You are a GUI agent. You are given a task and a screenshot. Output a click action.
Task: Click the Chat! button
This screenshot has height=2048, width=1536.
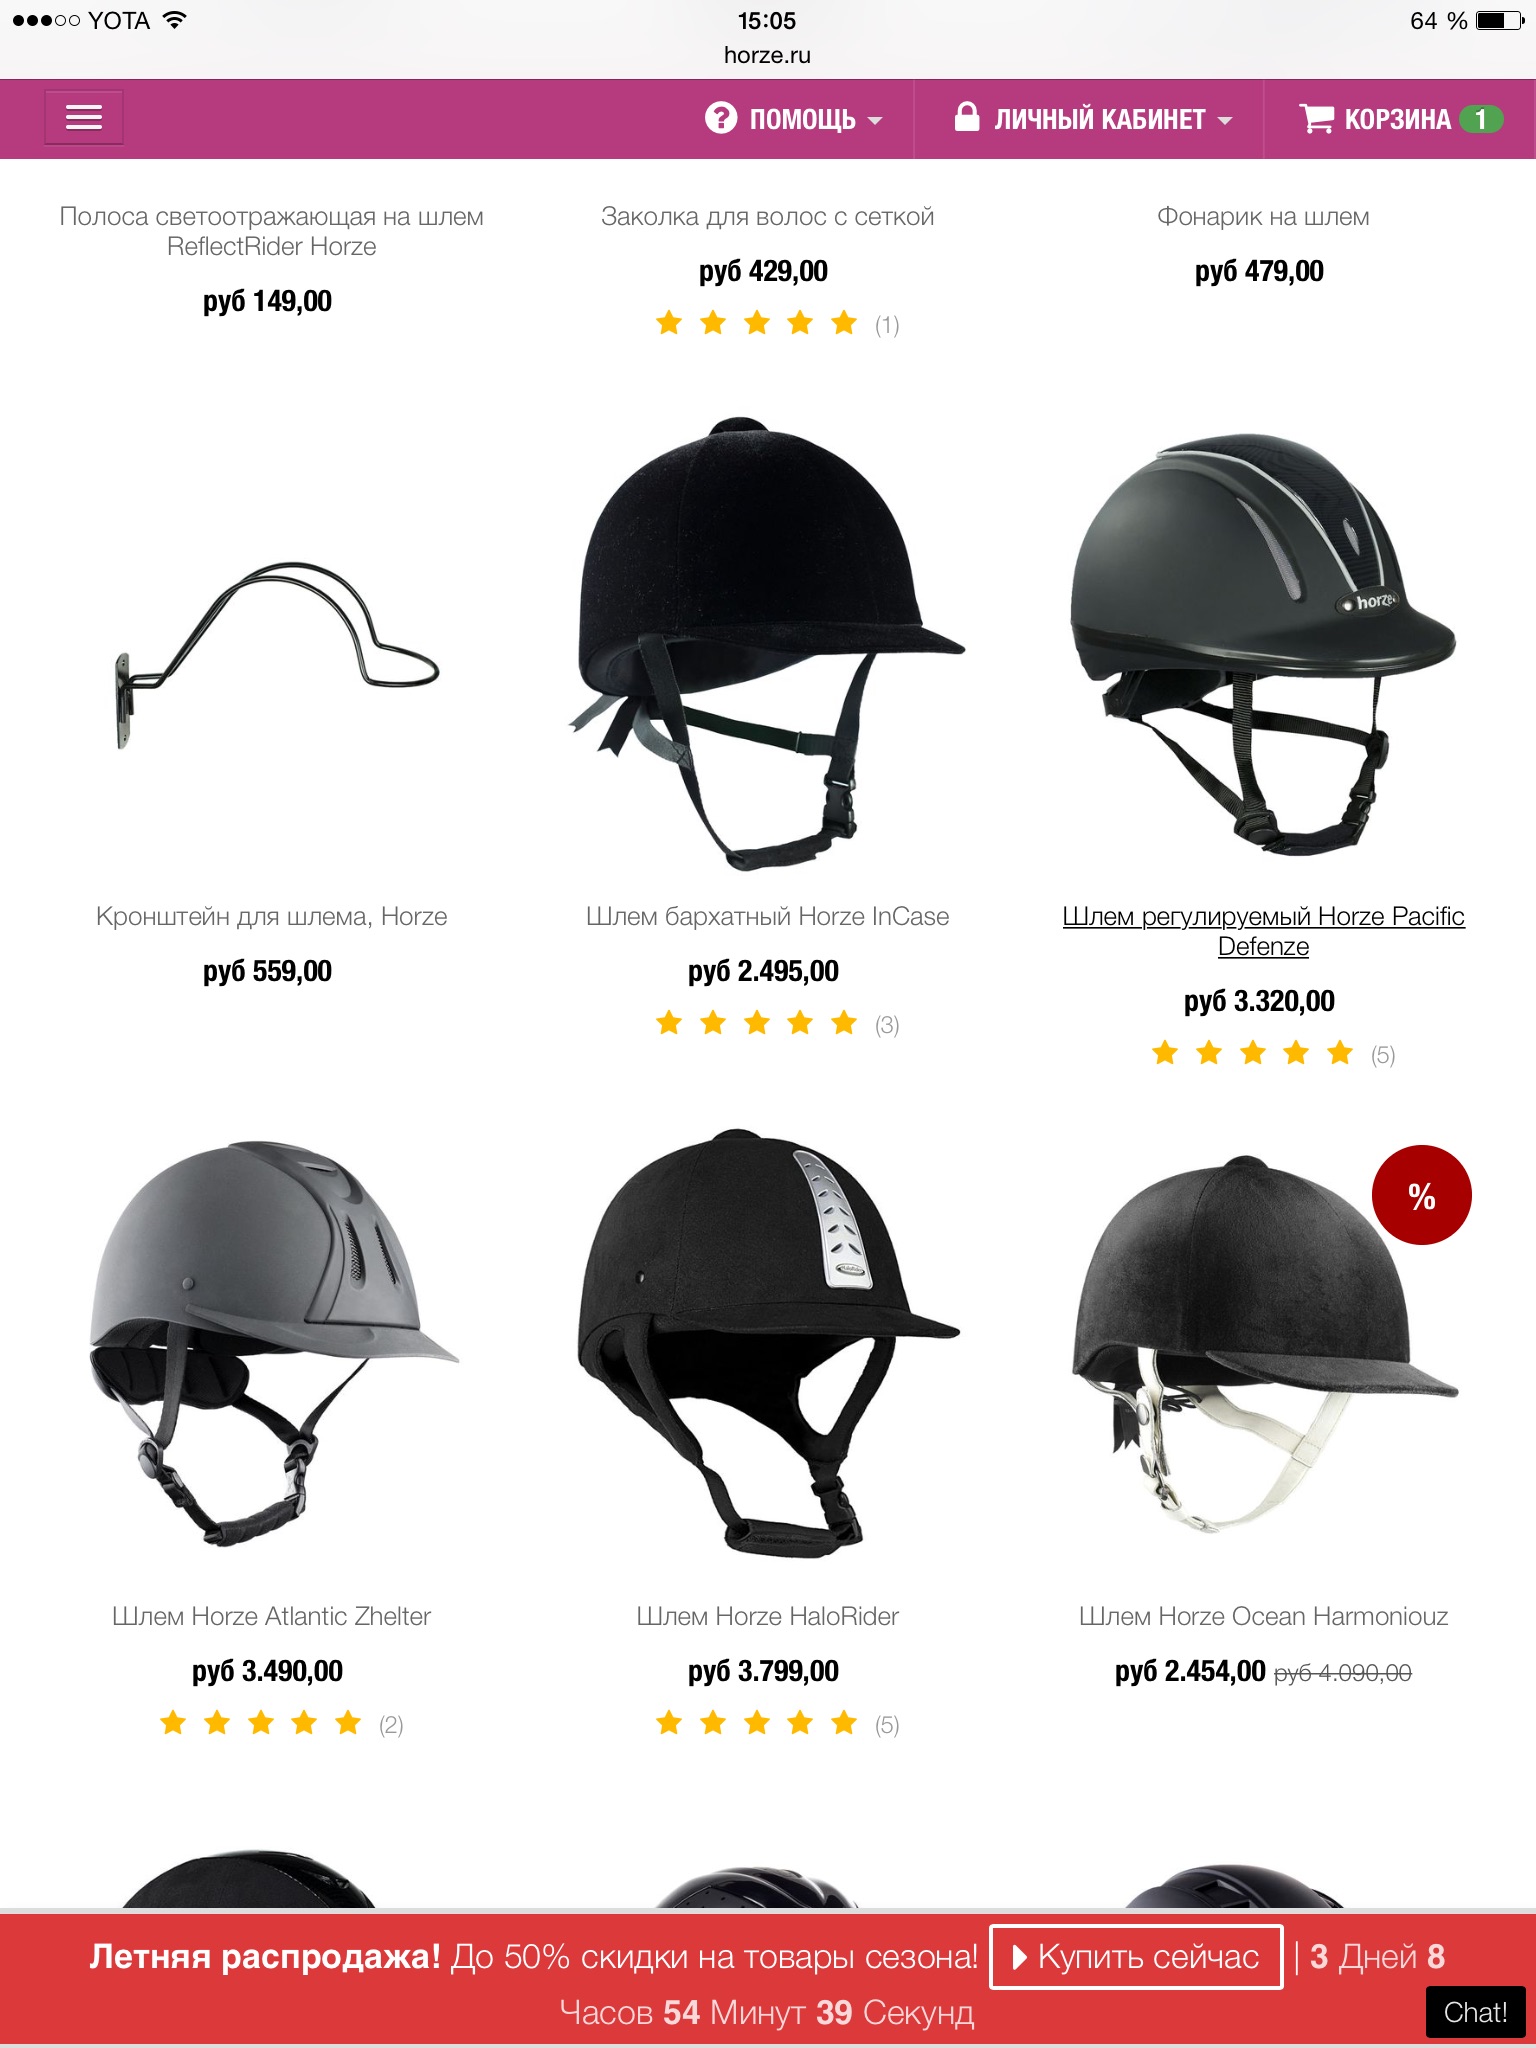(x=1475, y=2012)
